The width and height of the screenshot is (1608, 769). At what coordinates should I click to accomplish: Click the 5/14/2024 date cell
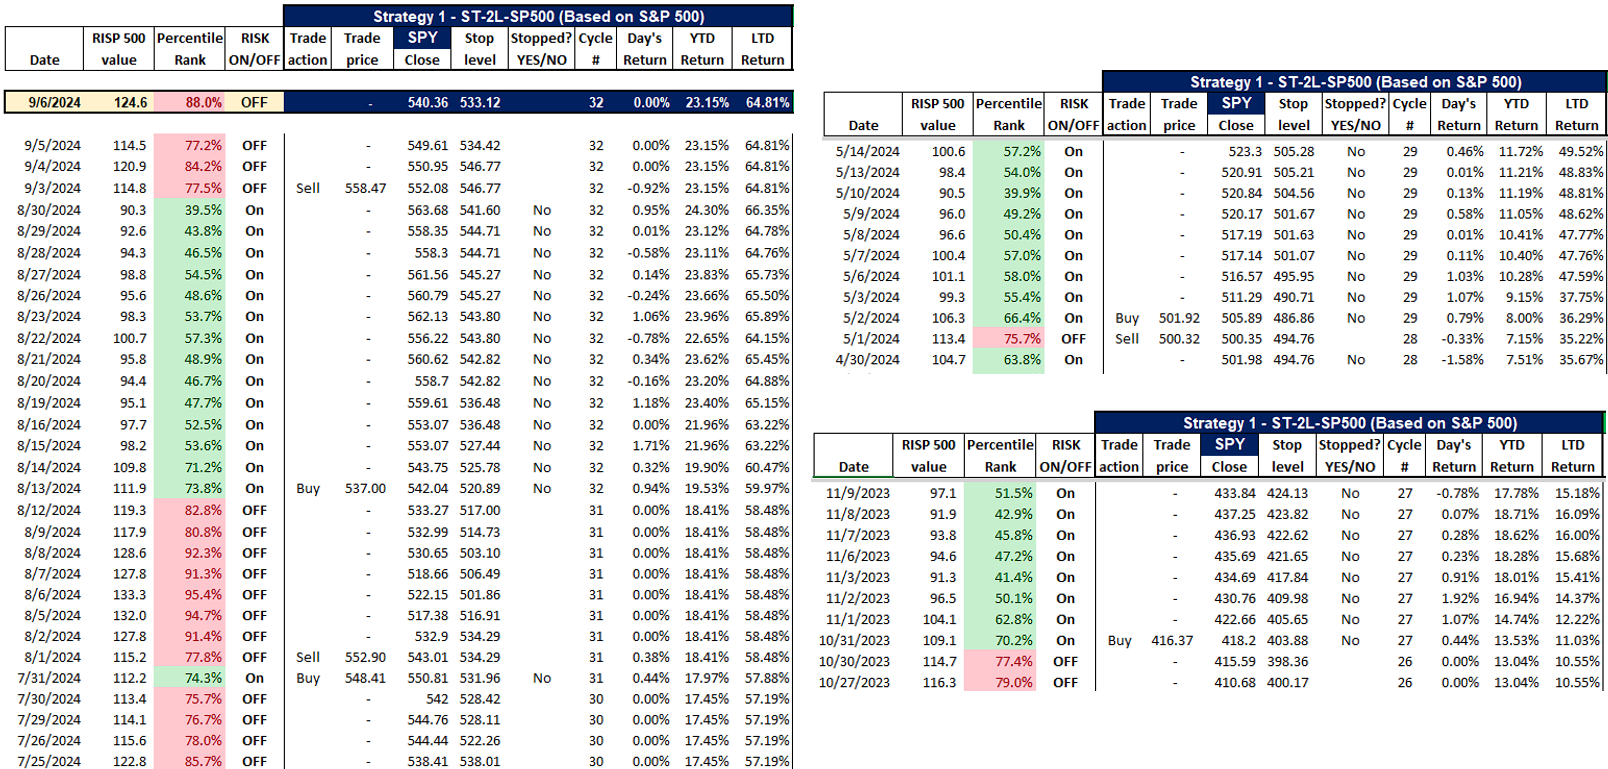coord(867,151)
